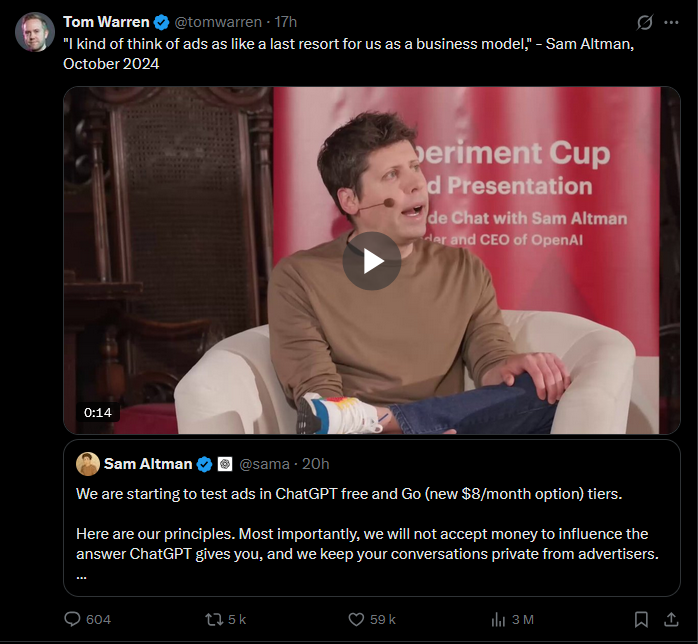
Task: Click the 17h post timestamp
Action: point(286,22)
